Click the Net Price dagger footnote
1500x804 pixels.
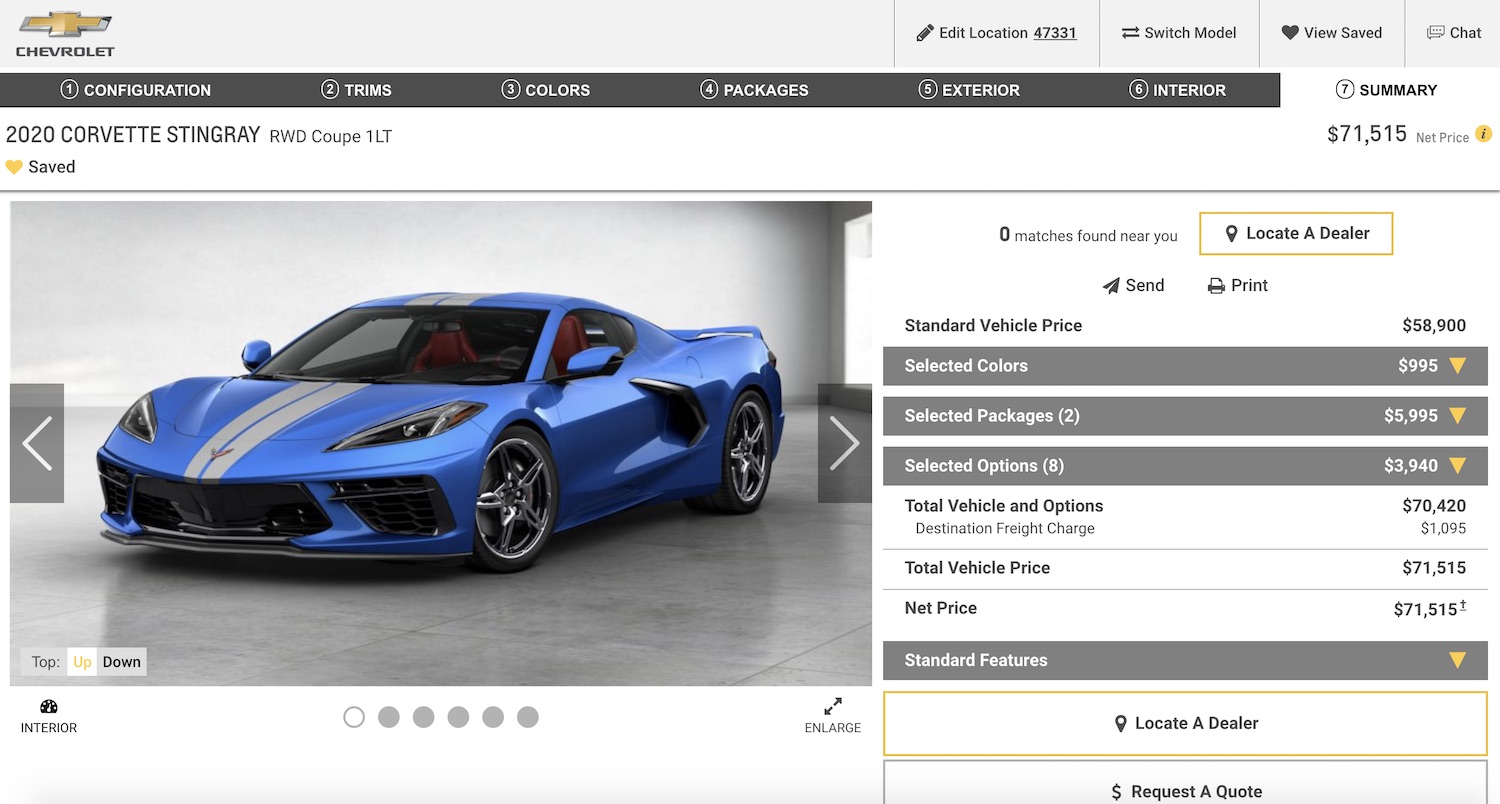coord(1463,605)
